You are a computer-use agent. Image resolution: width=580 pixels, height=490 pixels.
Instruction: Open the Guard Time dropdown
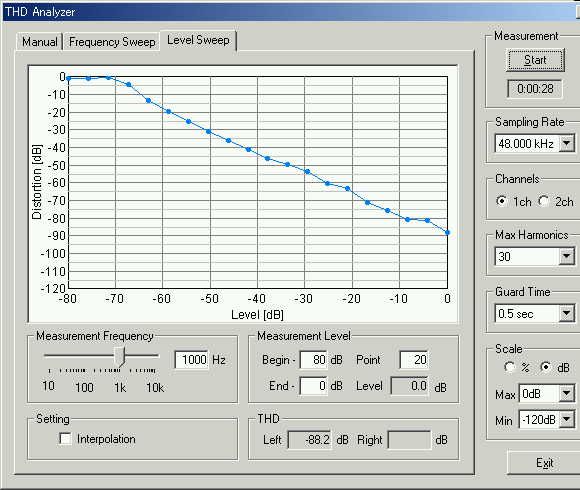click(567, 314)
